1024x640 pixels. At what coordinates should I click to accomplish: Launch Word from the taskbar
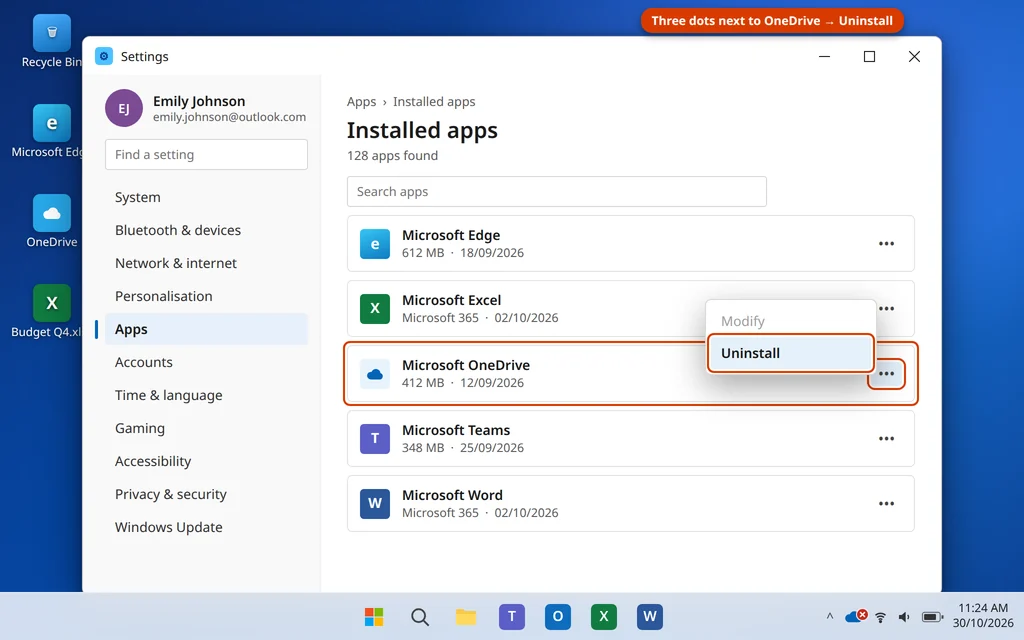tap(650, 616)
